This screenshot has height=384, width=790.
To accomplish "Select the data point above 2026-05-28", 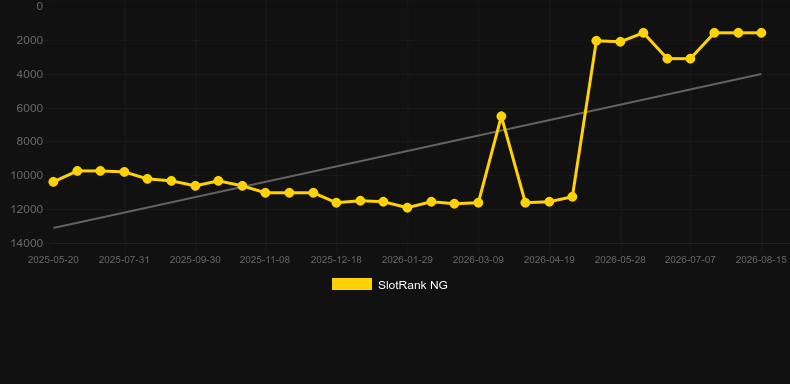I will (x=620, y=42).
